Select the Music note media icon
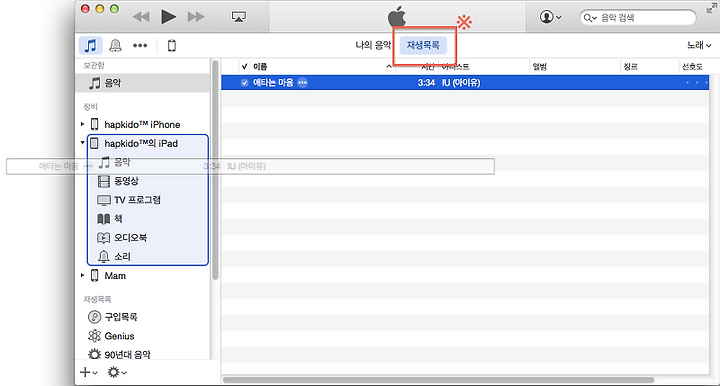The image size is (720, 386). 90,45
